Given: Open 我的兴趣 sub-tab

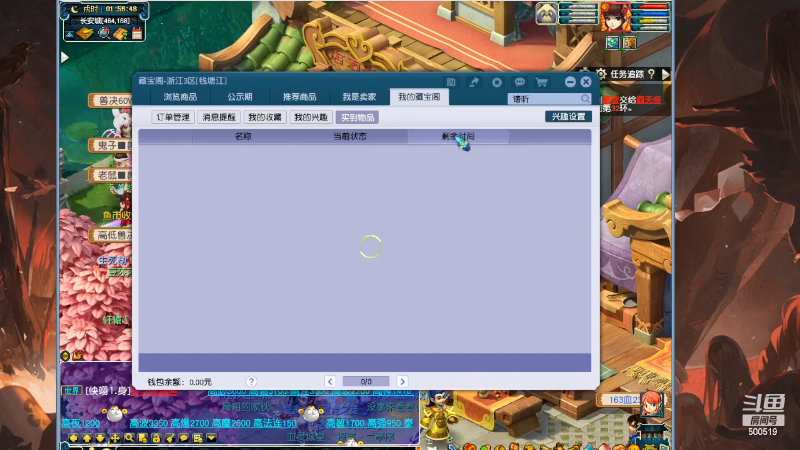Looking at the screenshot, I should click(x=311, y=117).
